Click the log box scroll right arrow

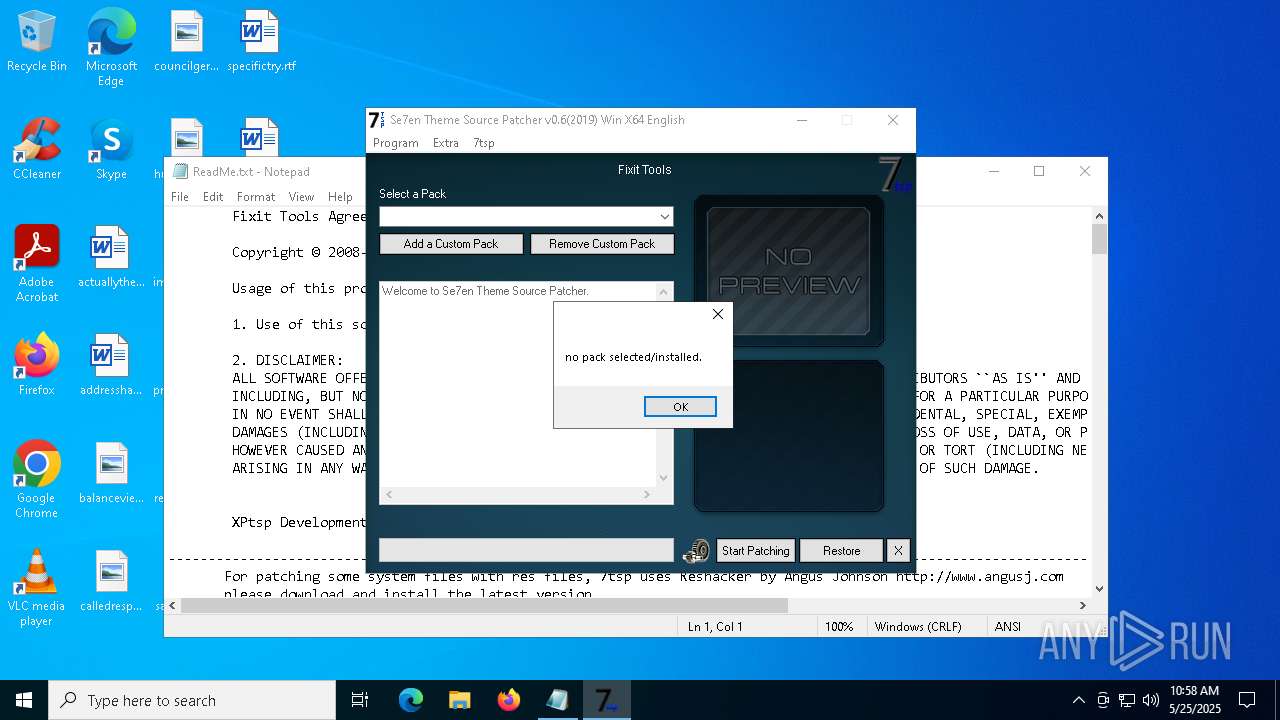point(647,495)
